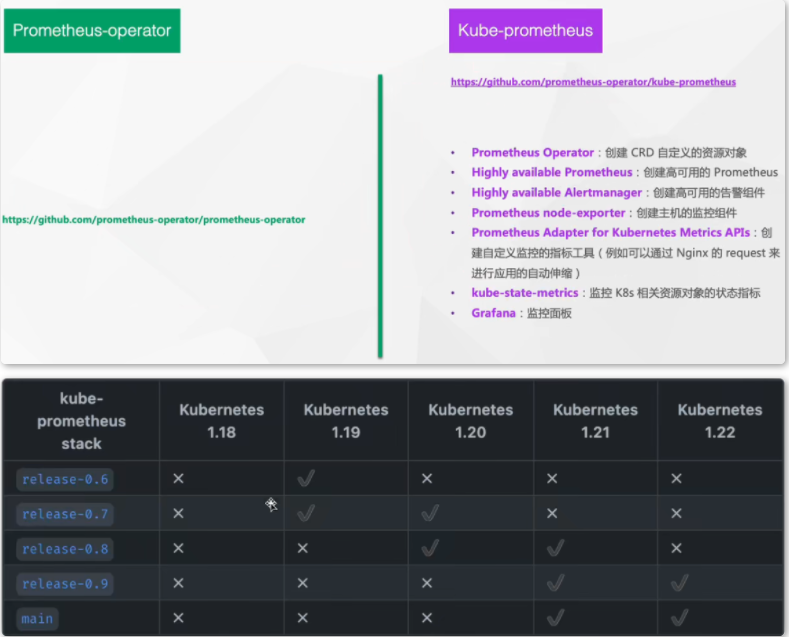Select the release-0.6 branch tag
The height and width of the screenshot is (637, 789).
(x=65, y=479)
